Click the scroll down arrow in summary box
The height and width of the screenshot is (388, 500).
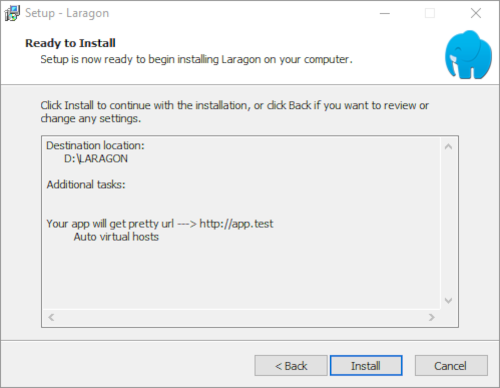tap(448, 300)
